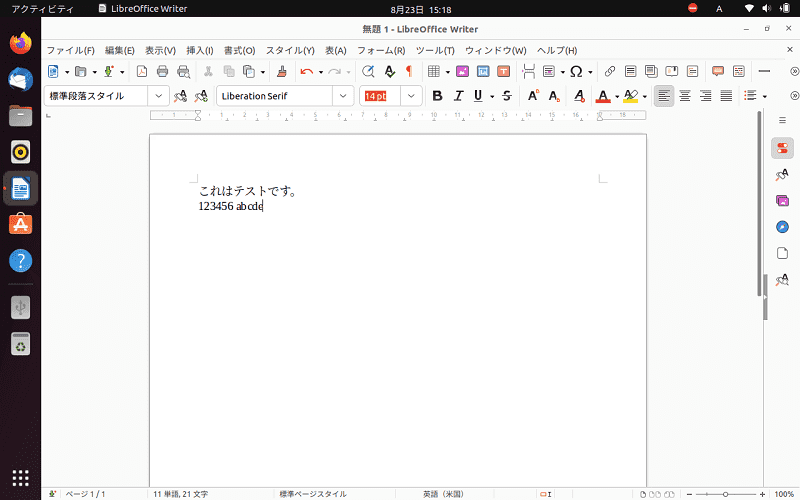Open the sidebar Properties panel icon

(782, 148)
